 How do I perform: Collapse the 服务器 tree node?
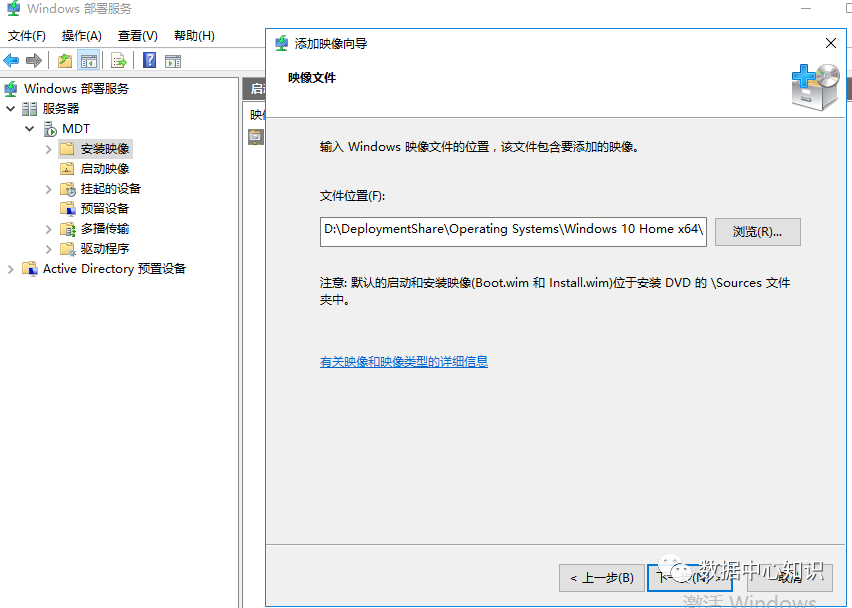10,109
